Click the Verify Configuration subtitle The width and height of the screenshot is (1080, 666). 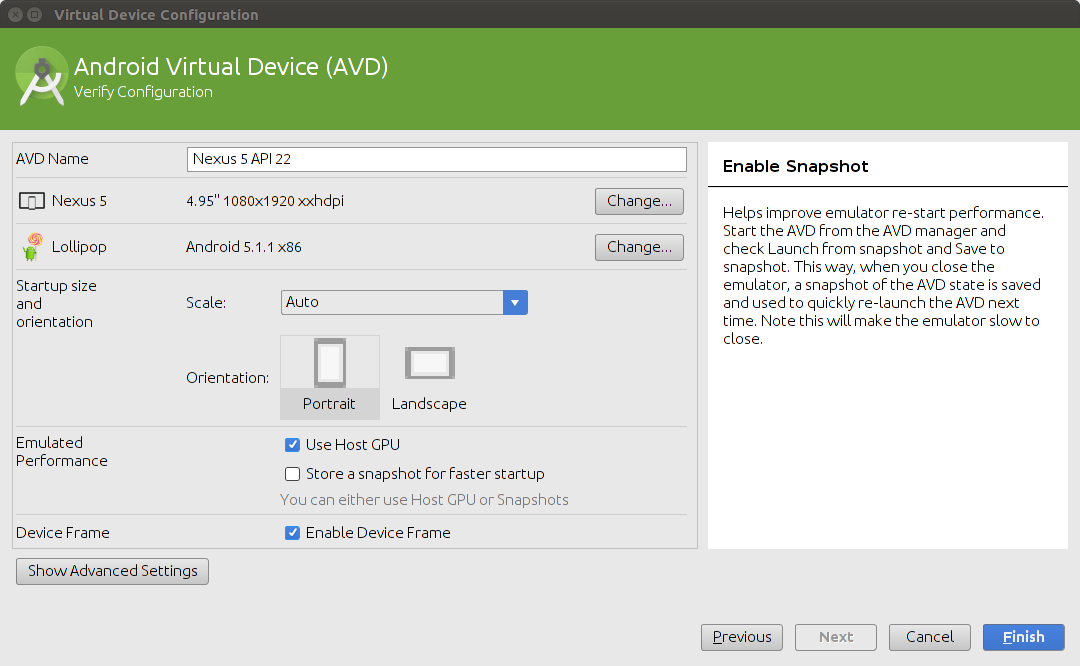[x=143, y=92]
